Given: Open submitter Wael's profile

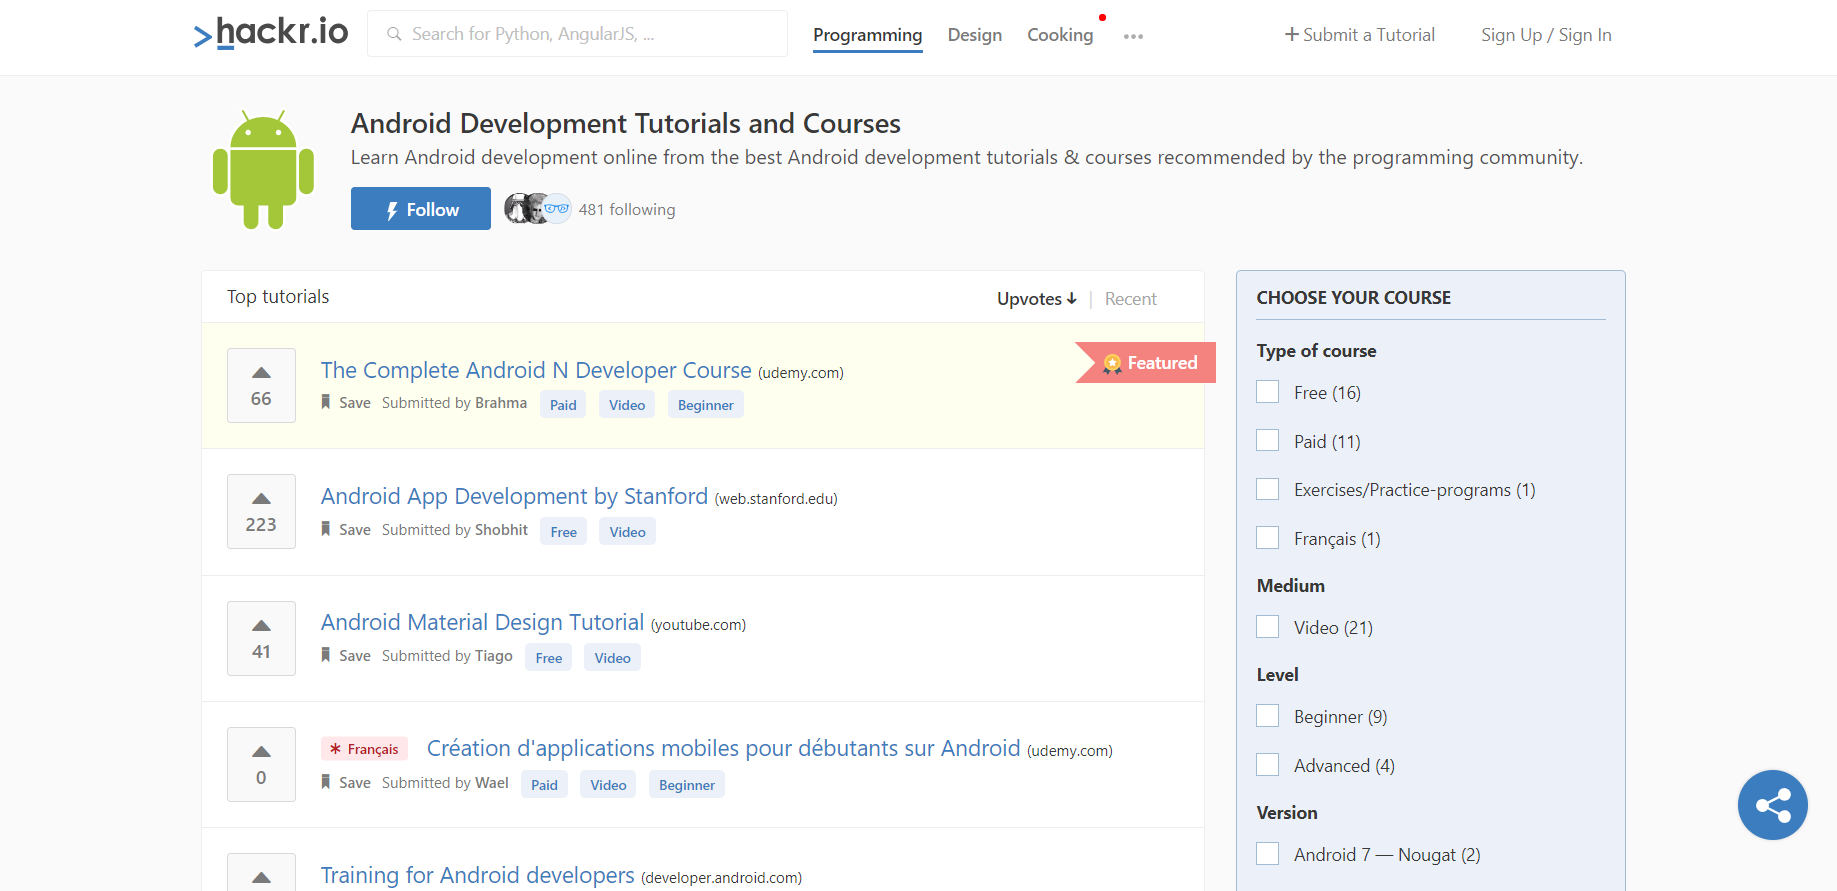Looking at the screenshot, I should [x=492, y=783].
